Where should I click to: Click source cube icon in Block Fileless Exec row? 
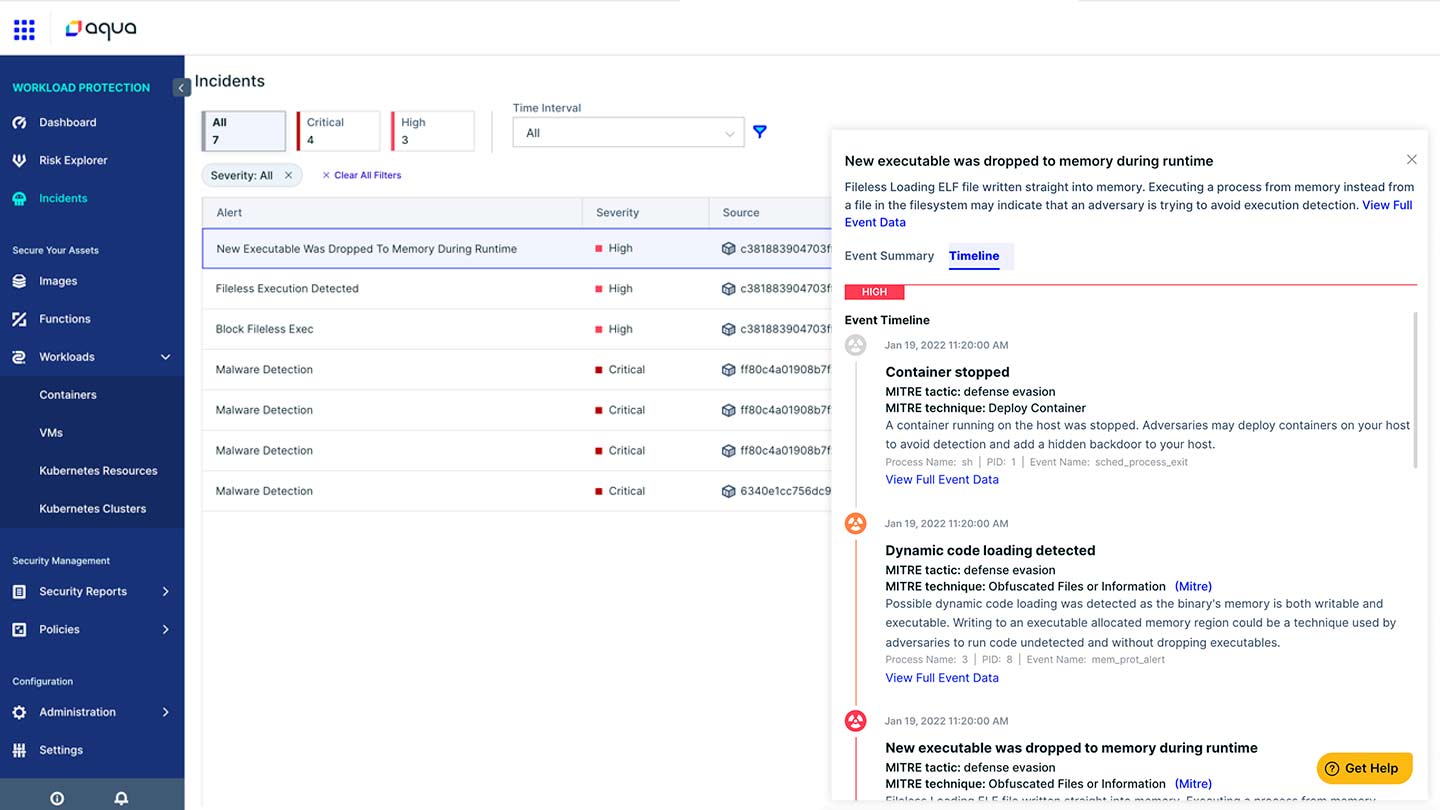coord(728,329)
